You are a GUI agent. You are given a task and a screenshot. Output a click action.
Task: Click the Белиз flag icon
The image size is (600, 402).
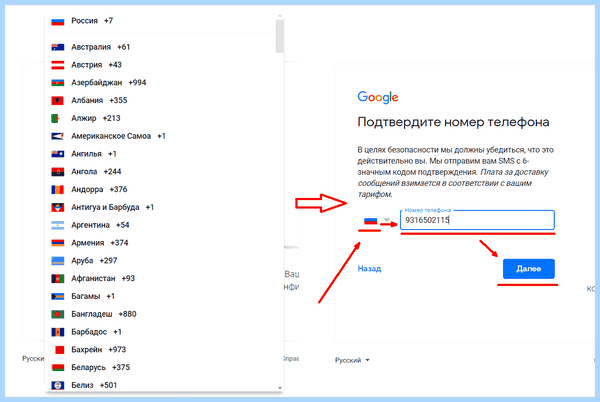(x=58, y=385)
